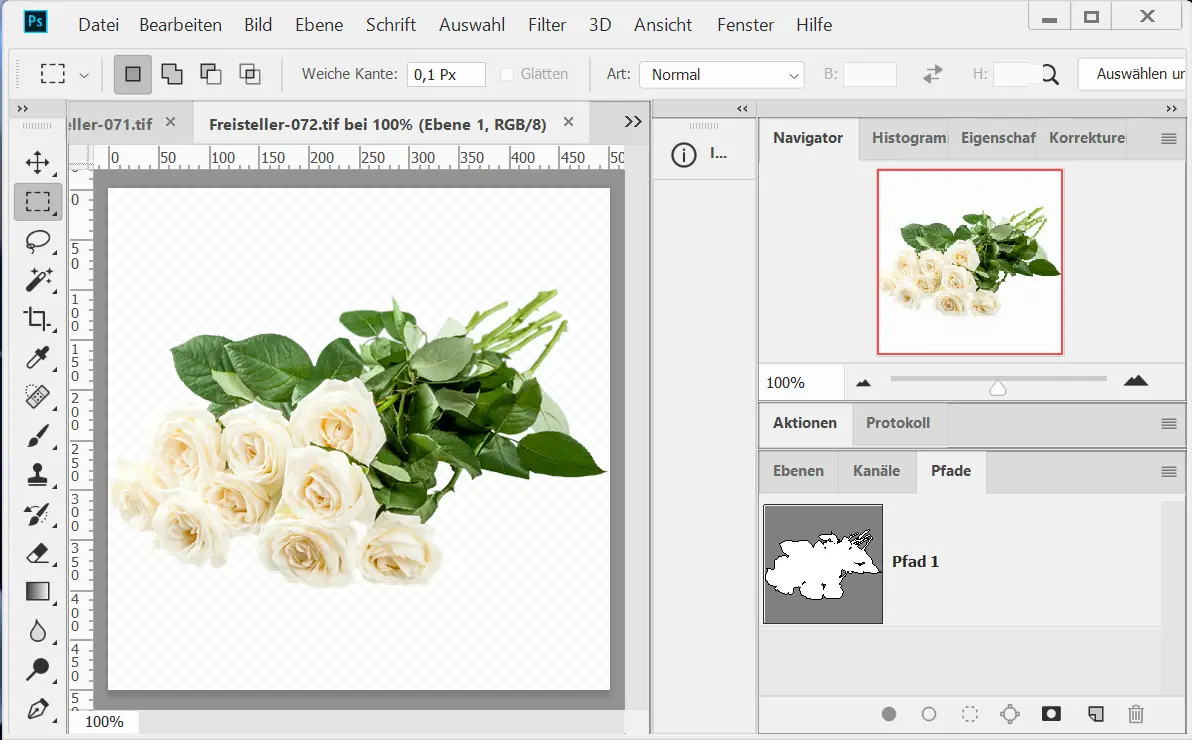Delete current path with trash icon
The height and width of the screenshot is (740, 1192).
click(x=1136, y=714)
